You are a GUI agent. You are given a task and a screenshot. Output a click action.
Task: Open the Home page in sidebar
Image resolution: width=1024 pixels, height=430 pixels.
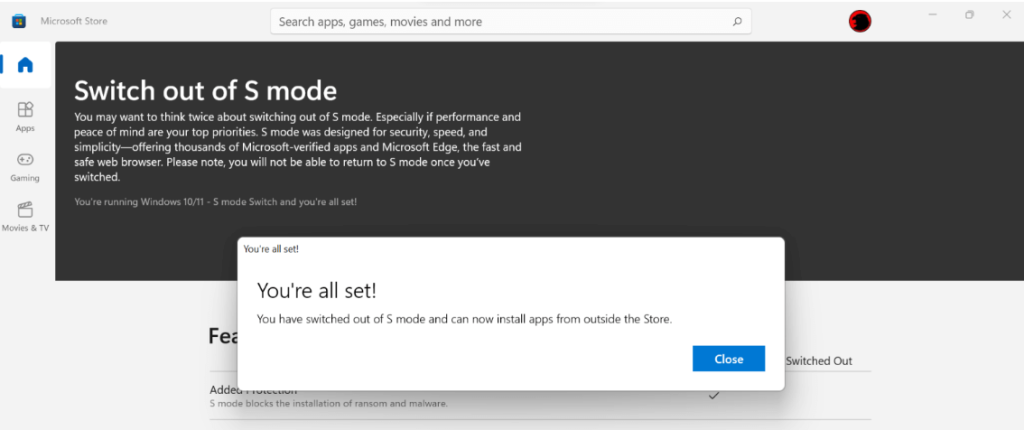[x=25, y=65]
